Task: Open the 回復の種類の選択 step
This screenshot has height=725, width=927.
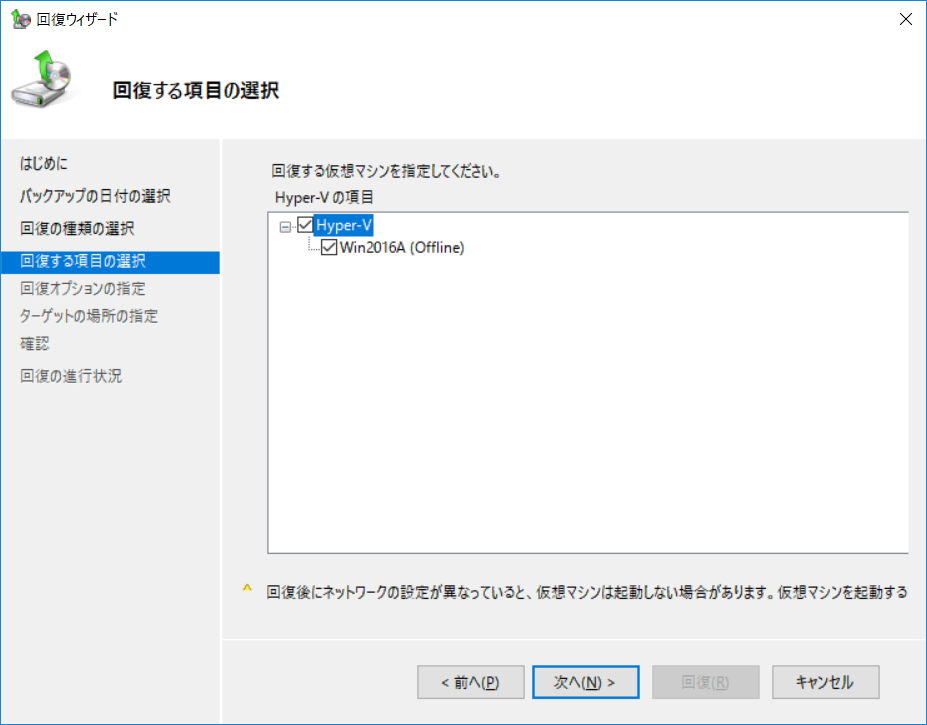Action: [77, 228]
